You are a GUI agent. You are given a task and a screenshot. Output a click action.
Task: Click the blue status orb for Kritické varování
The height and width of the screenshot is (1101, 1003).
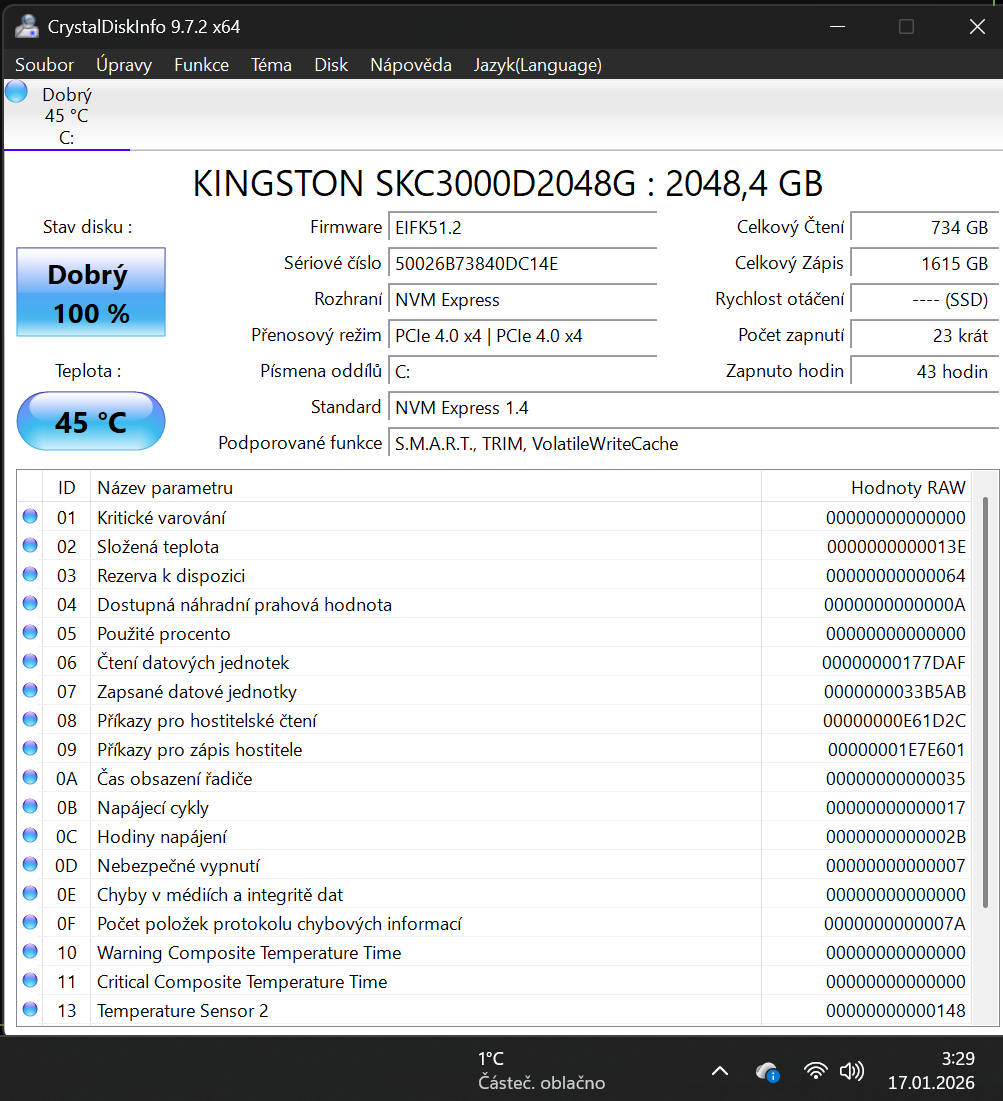point(30,517)
